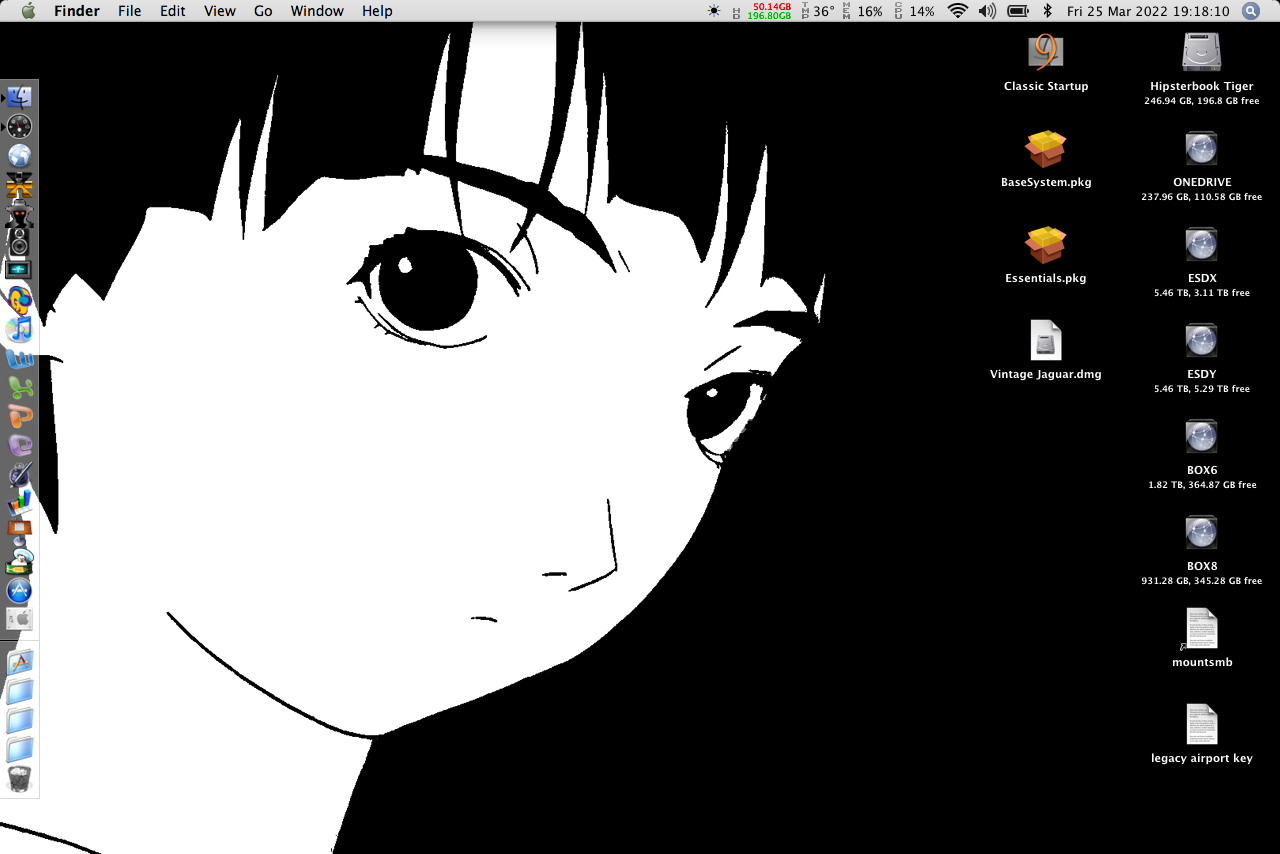The width and height of the screenshot is (1280, 854).
Task: Open the Apple menu
Action: (x=28, y=11)
